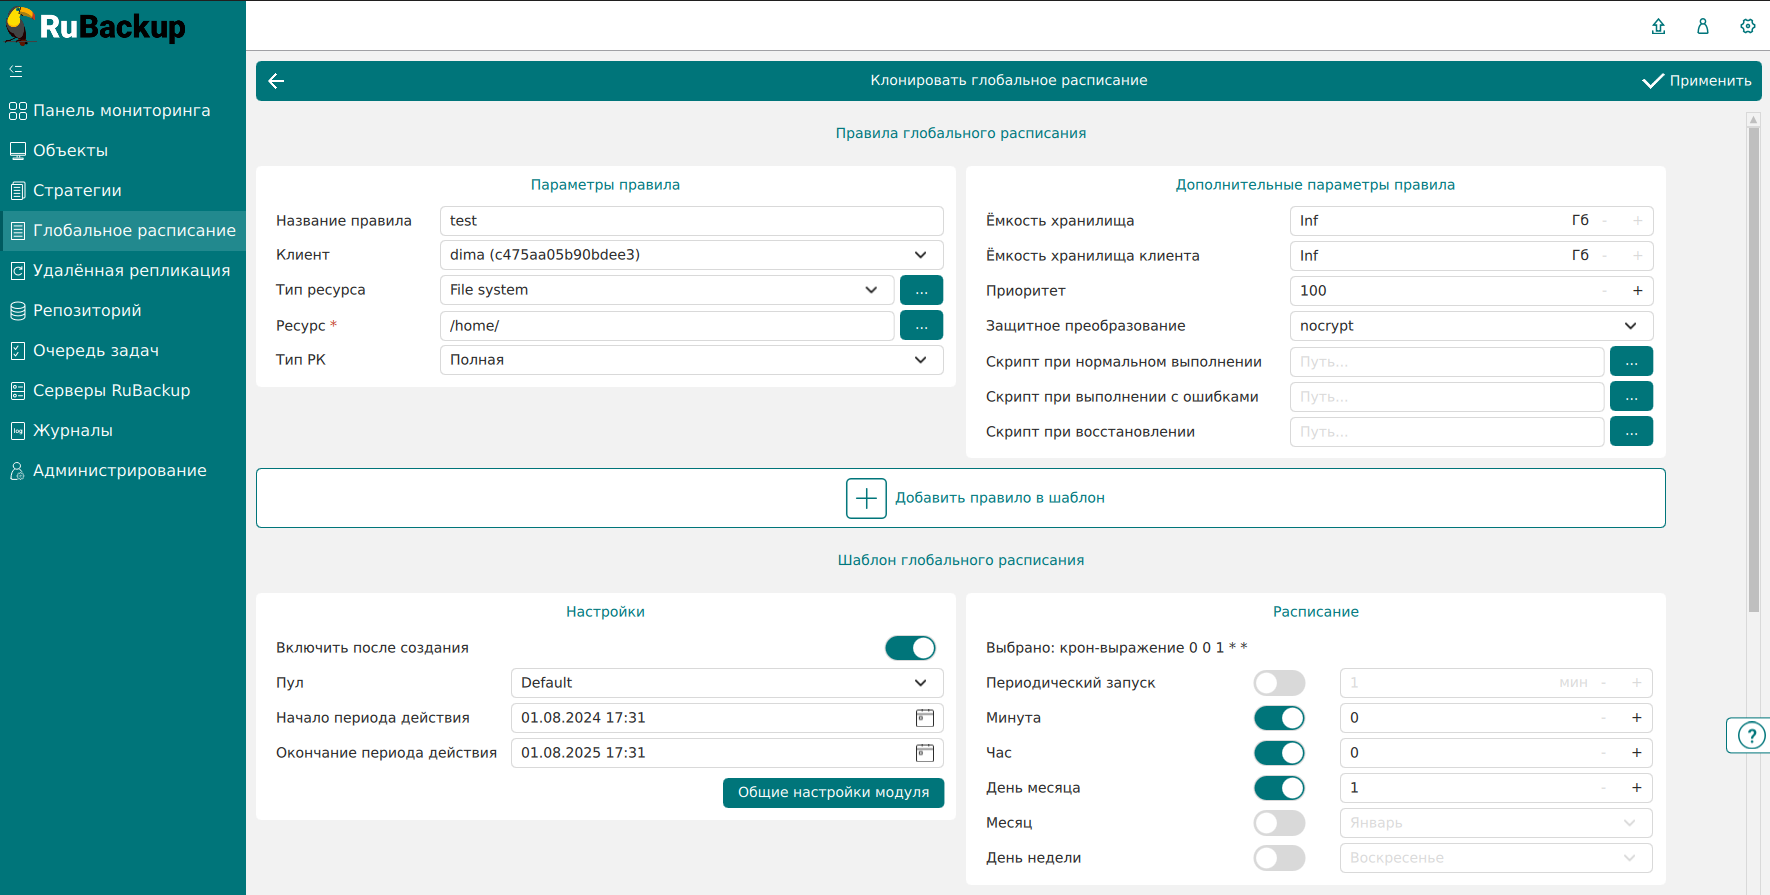Toggle the 'Минута' switch
Screen dimensions: 1770x895
1280,718
